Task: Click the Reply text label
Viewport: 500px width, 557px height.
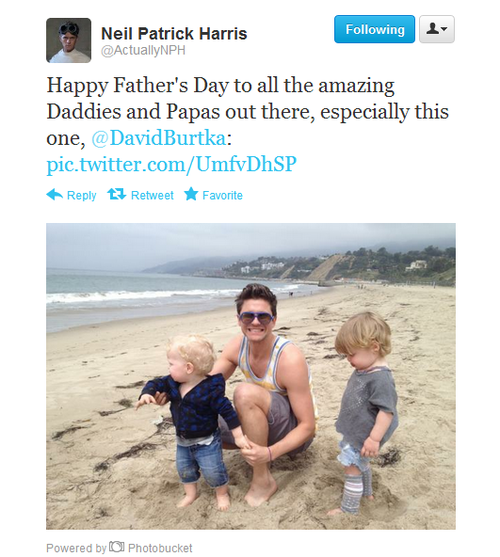Action: (82, 195)
